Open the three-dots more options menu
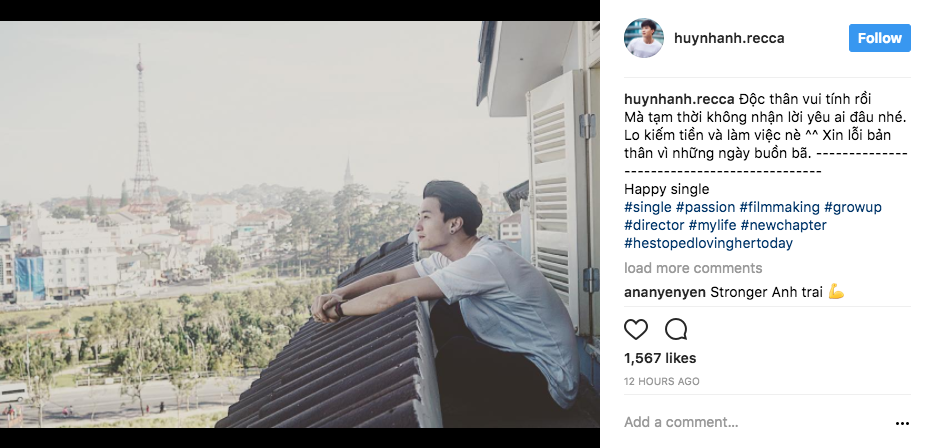Image resolution: width=935 pixels, height=448 pixels. 903,423
